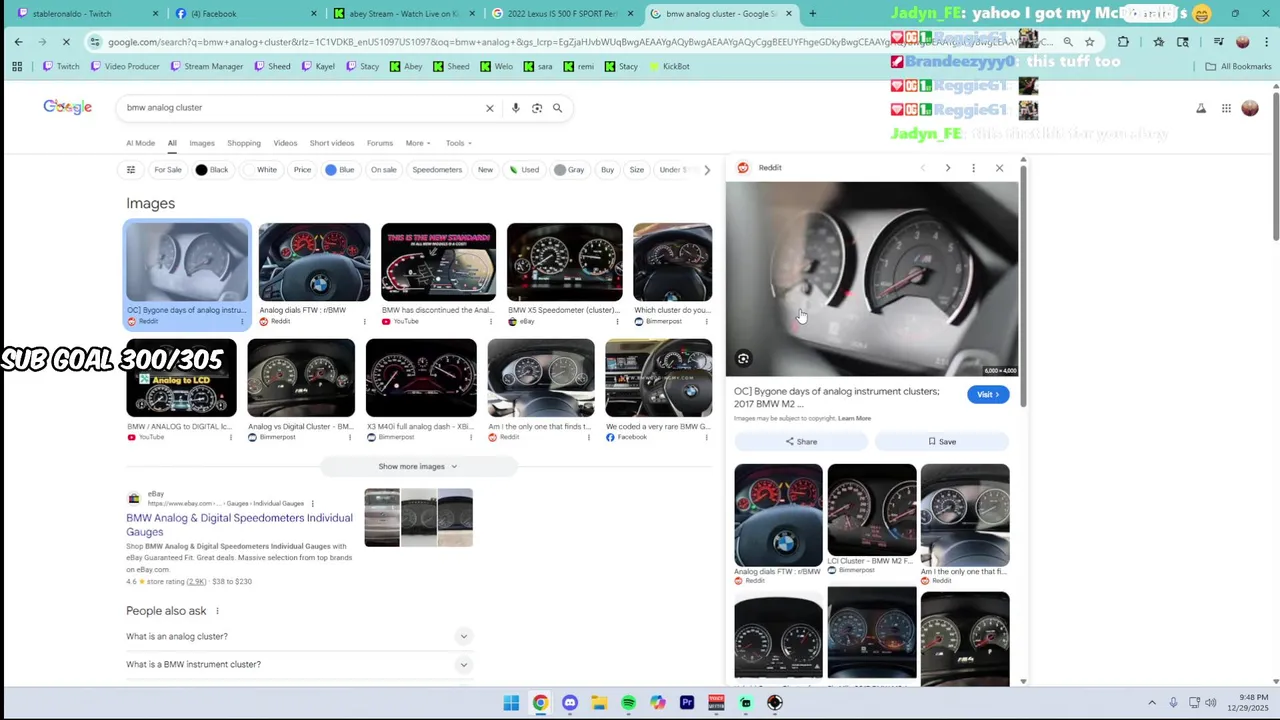
Task: Open search by image camera icon
Action: pyautogui.click(x=537, y=108)
